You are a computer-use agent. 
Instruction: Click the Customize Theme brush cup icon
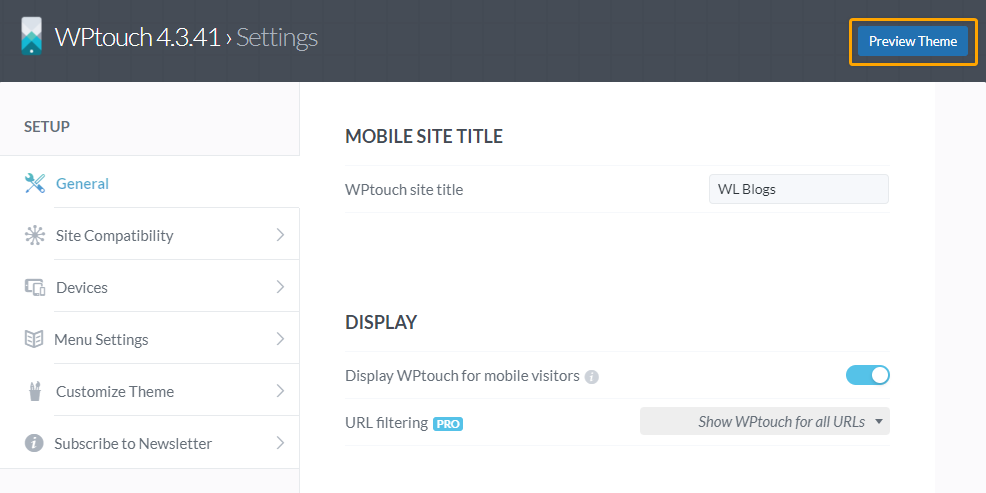[x=35, y=391]
